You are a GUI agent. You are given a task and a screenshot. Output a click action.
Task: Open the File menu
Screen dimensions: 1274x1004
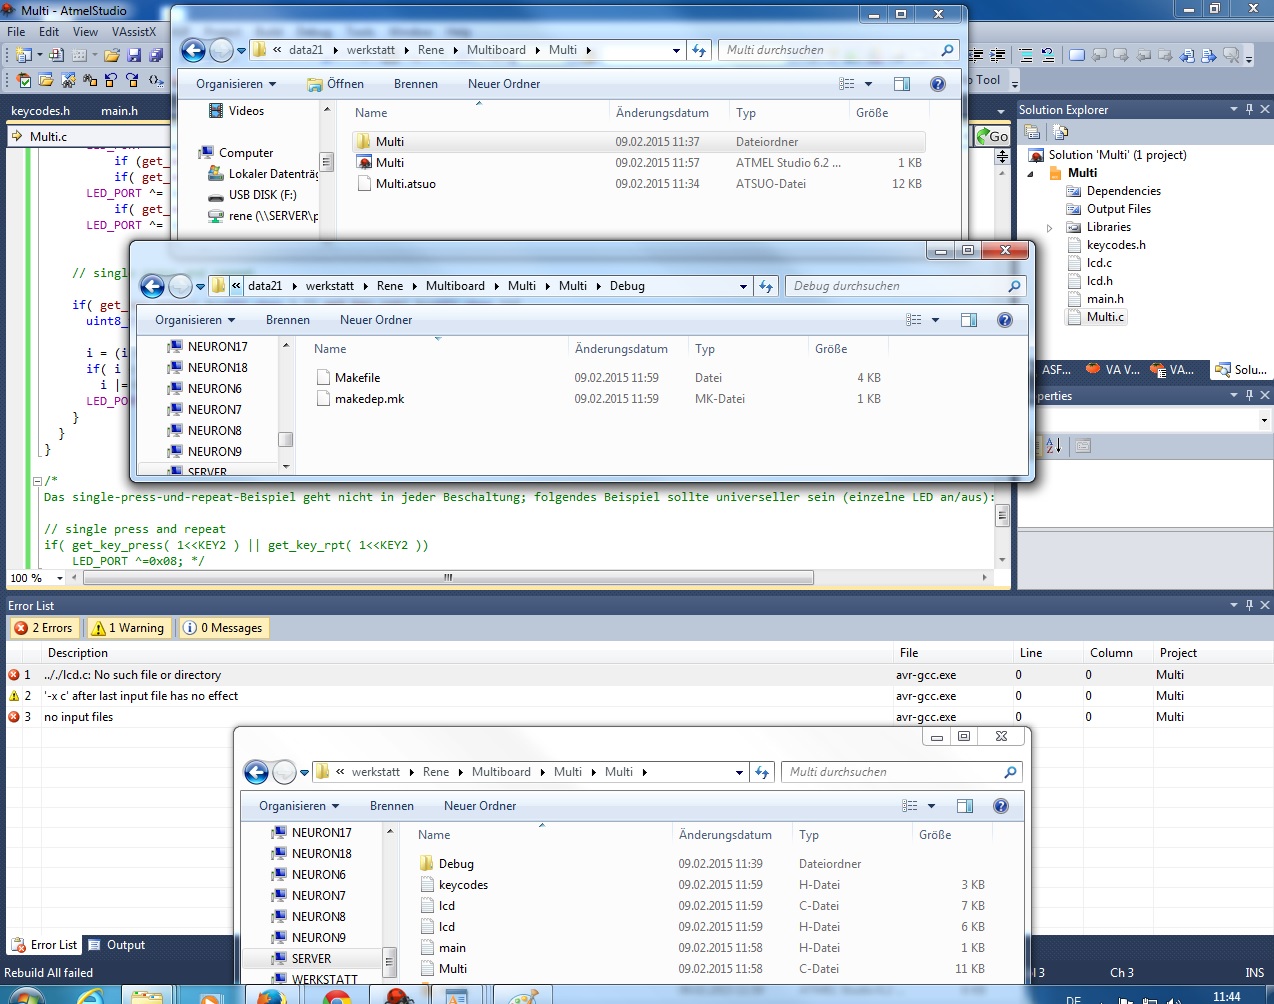(x=16, y=32)
